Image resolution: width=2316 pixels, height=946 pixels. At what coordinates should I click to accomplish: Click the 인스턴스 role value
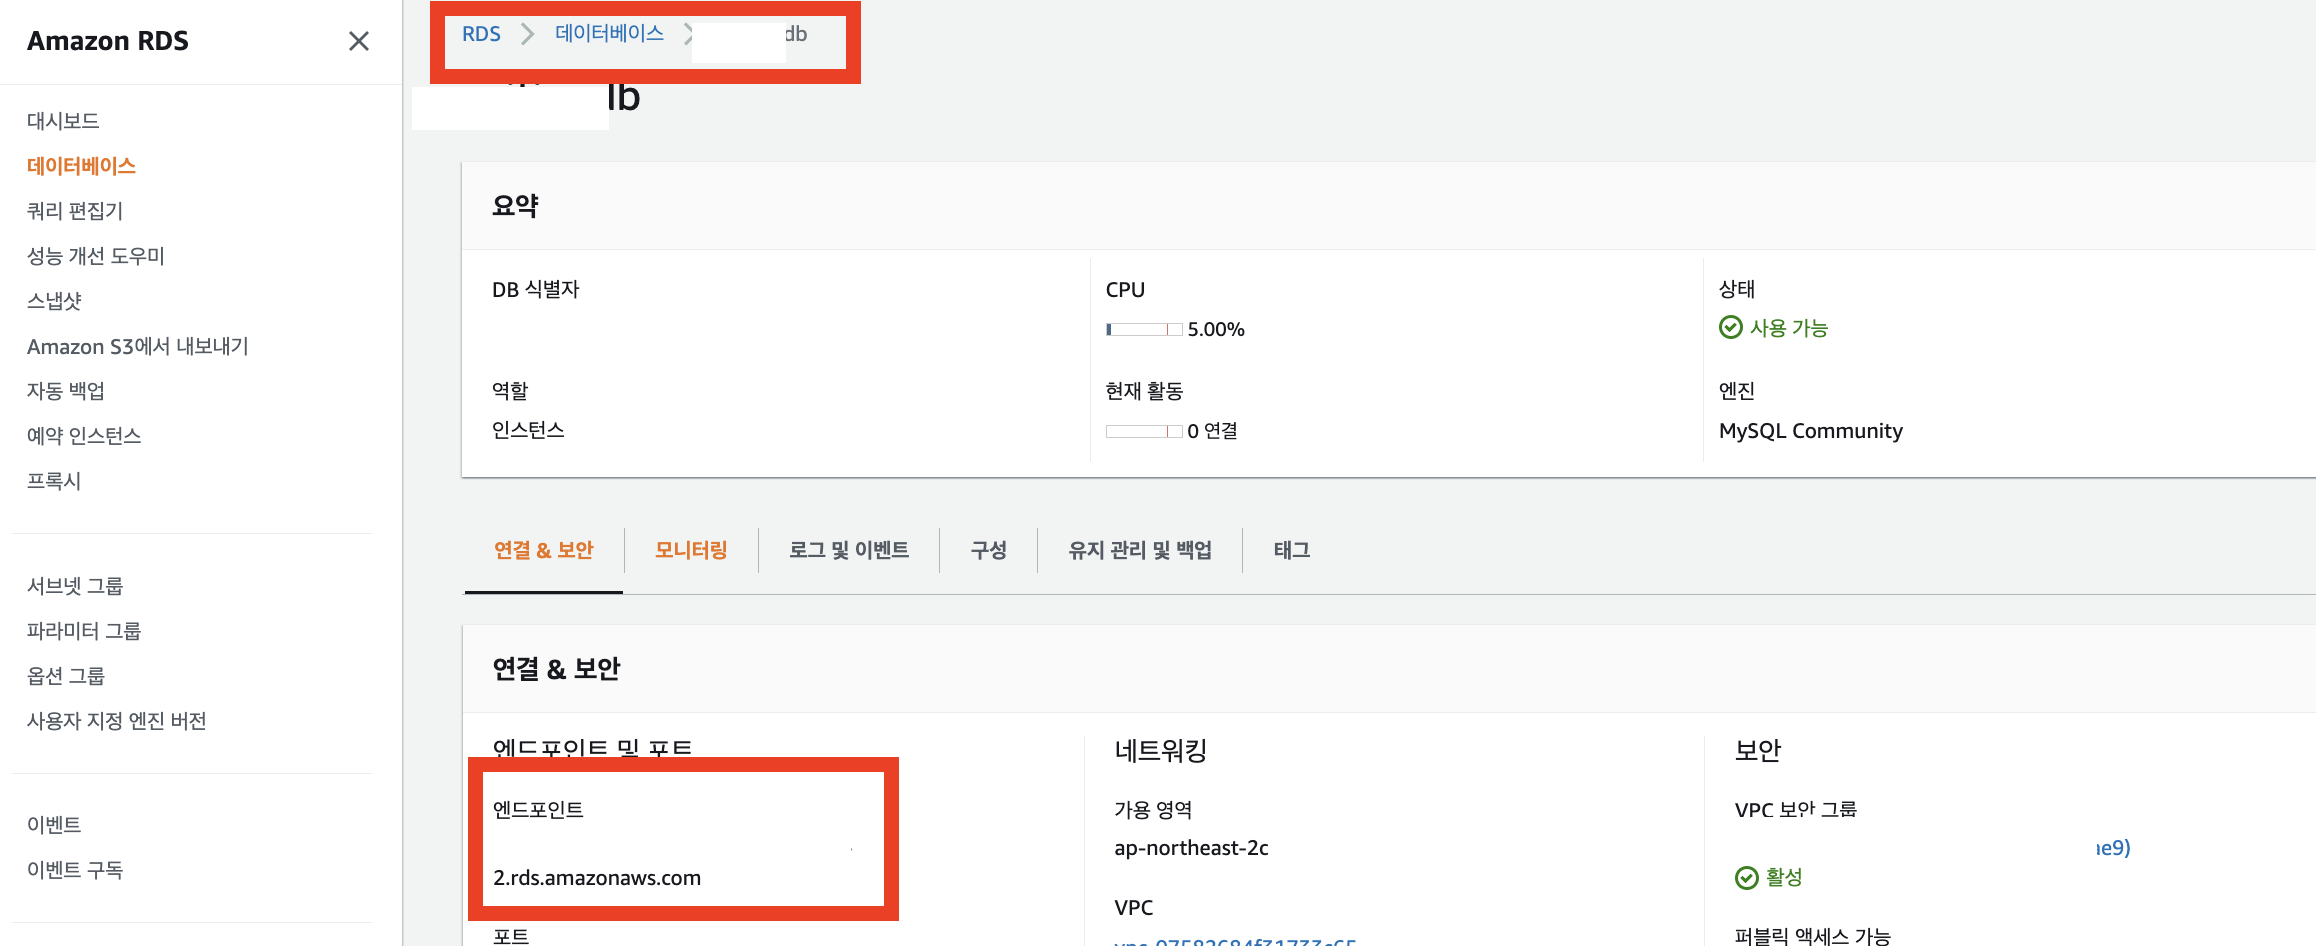[x=528, y=430]
